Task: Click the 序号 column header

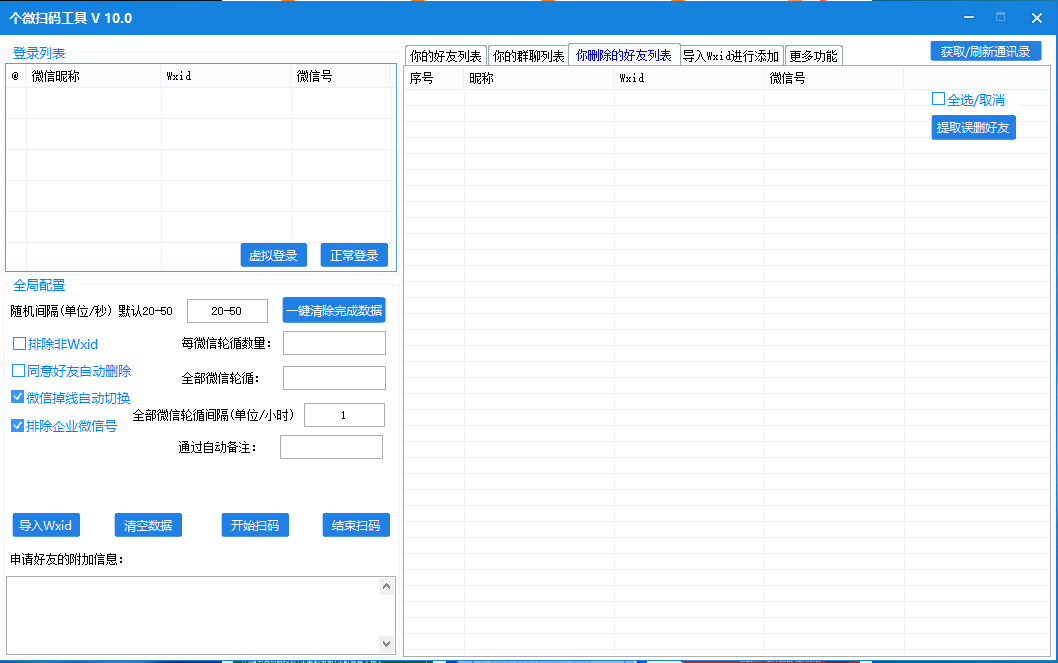Action: click(435, 78)
